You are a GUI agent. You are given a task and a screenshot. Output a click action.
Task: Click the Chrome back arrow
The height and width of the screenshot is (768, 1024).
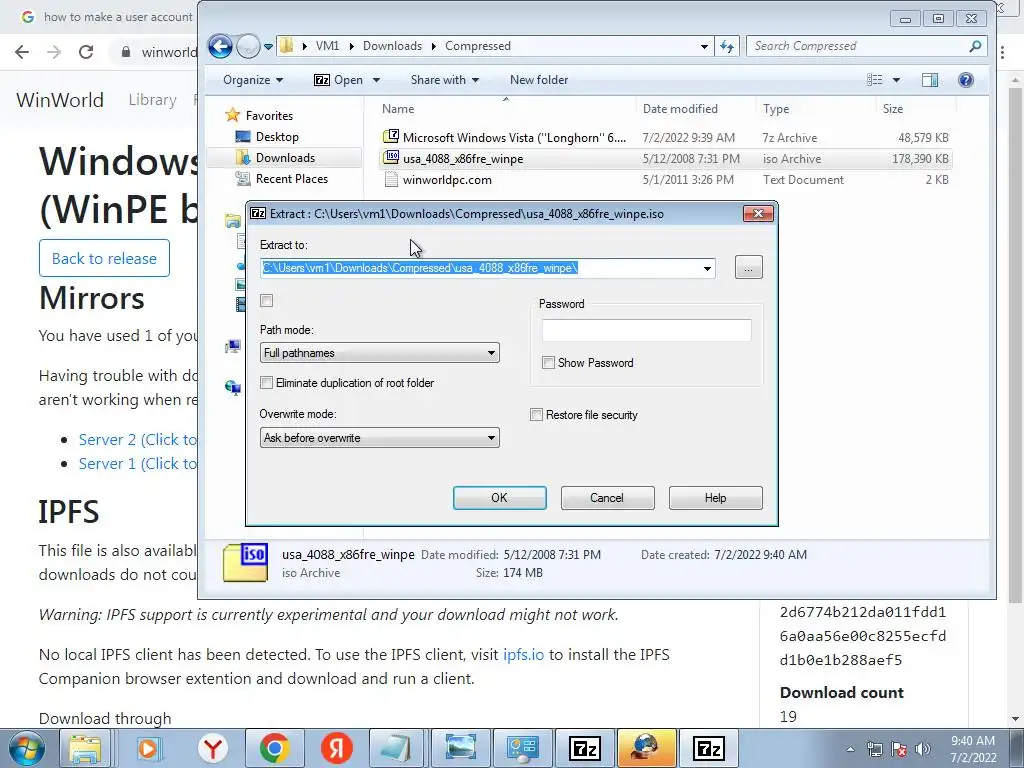22,52
